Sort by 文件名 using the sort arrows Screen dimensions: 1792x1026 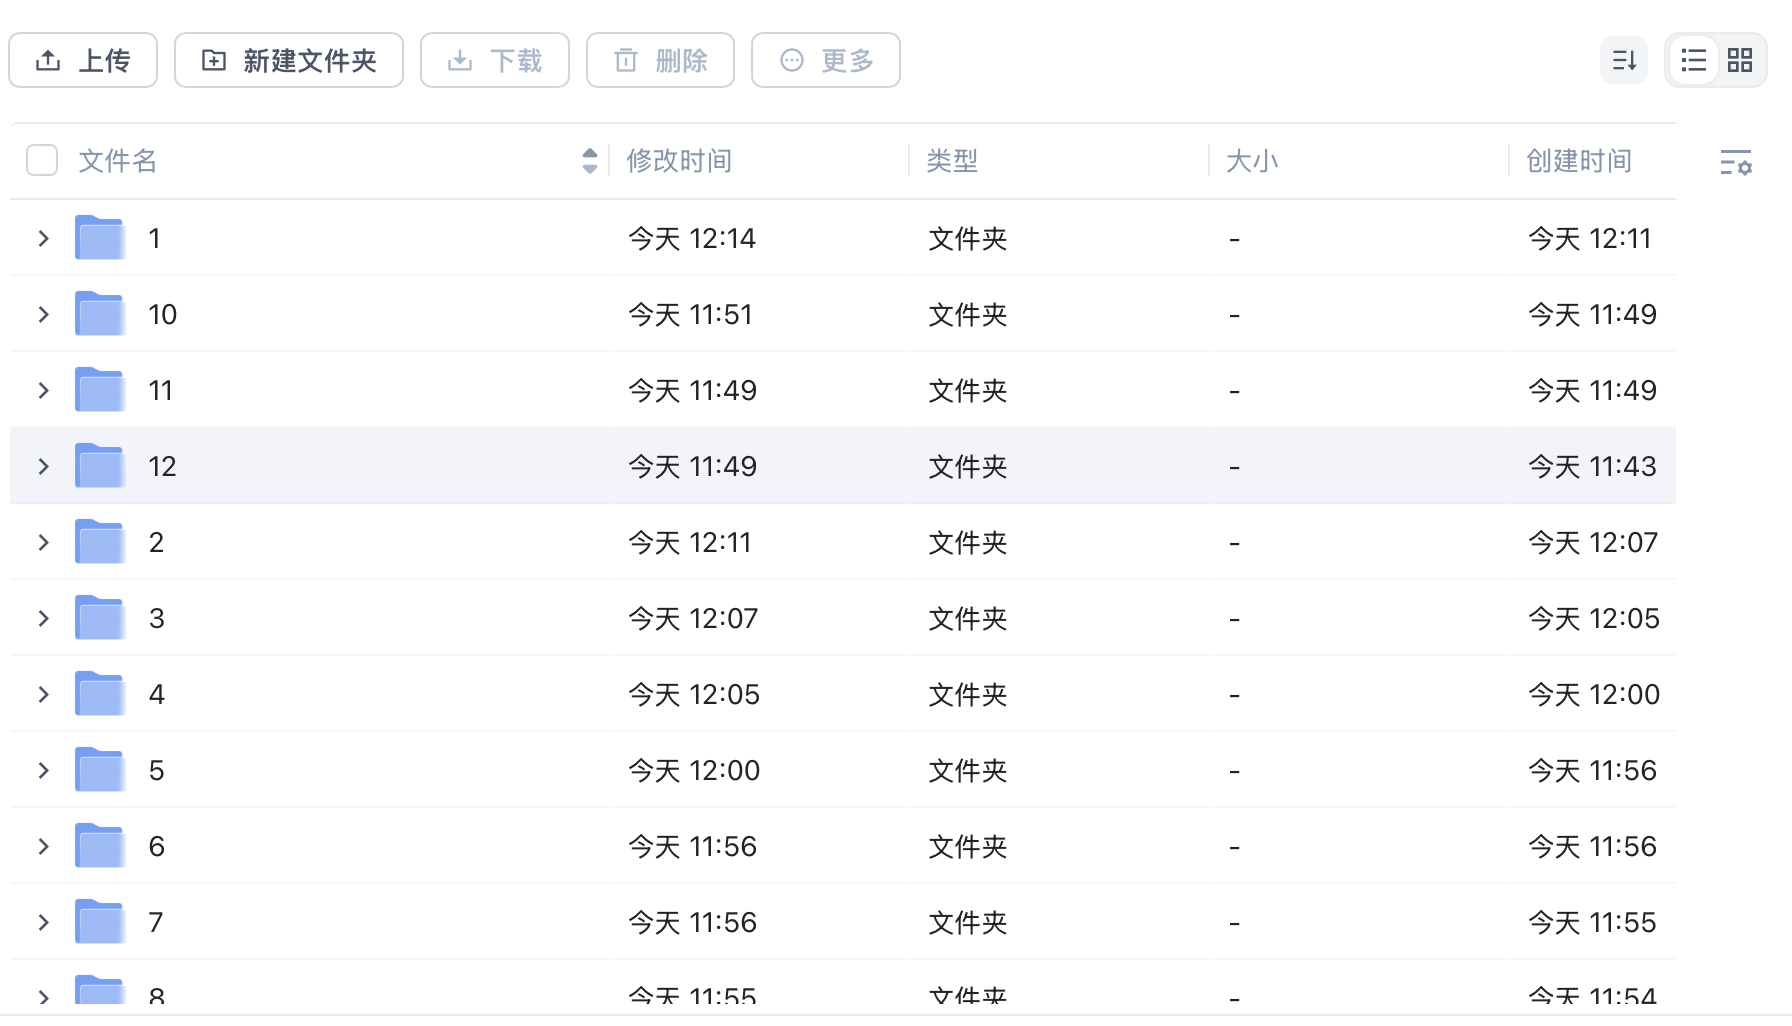590,161
